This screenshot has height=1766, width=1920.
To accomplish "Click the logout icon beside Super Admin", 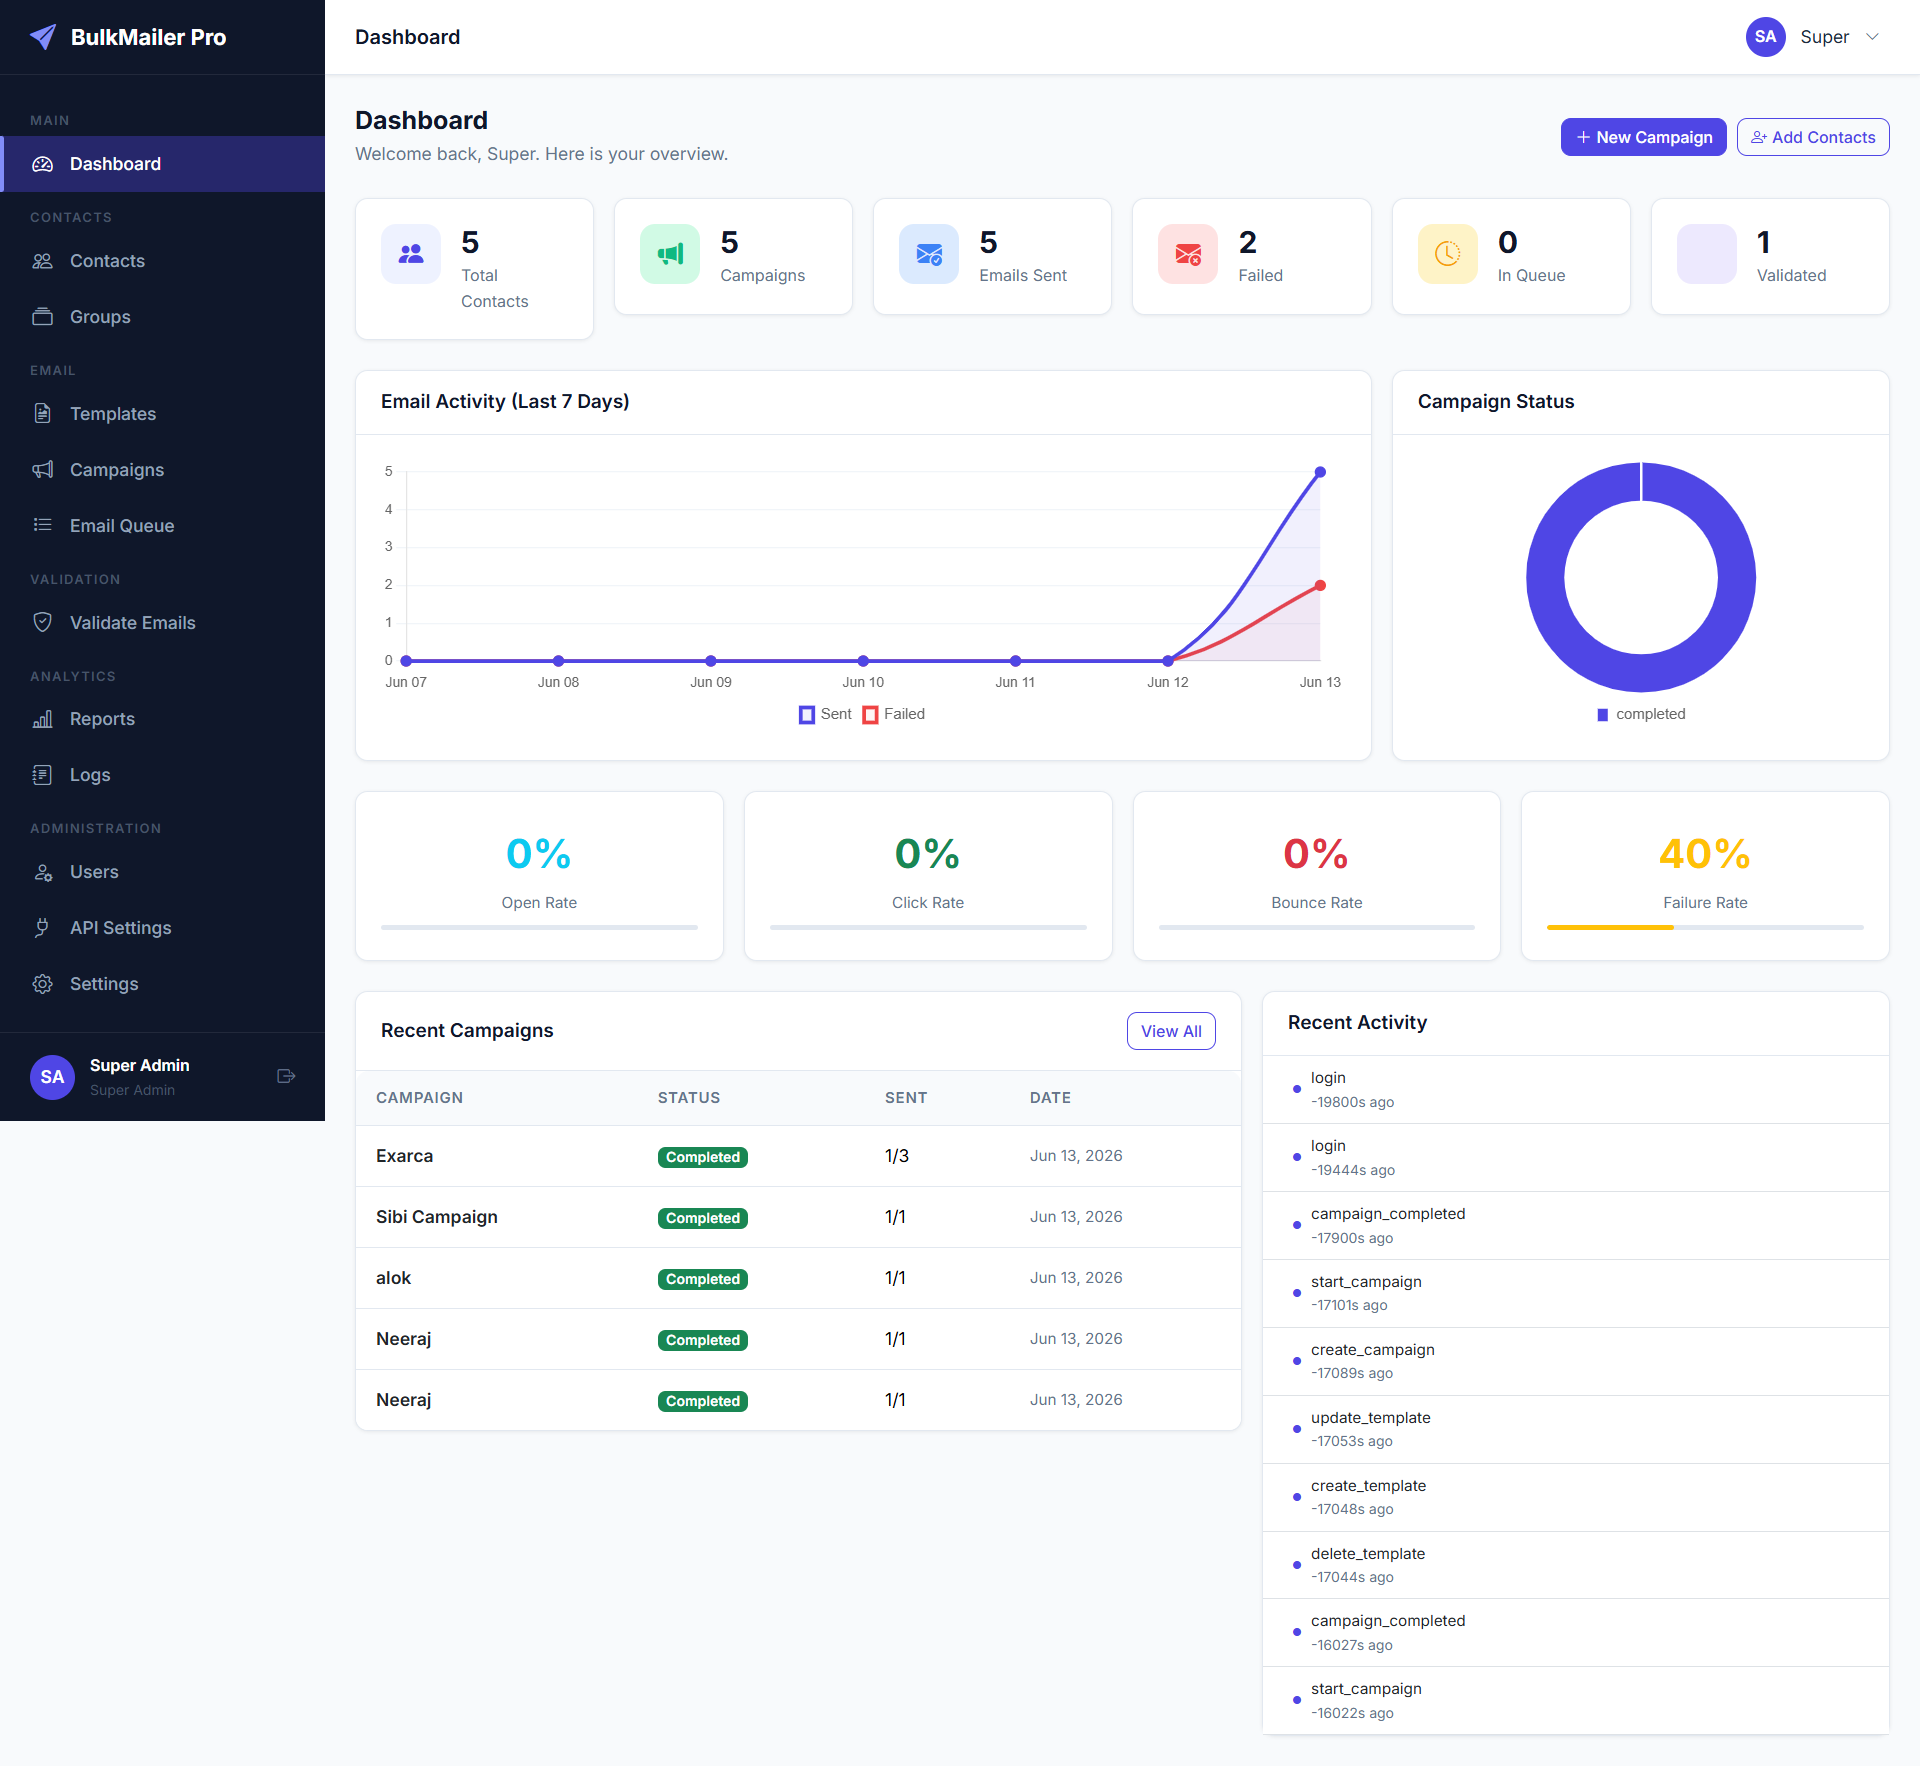I will 286,1076.
